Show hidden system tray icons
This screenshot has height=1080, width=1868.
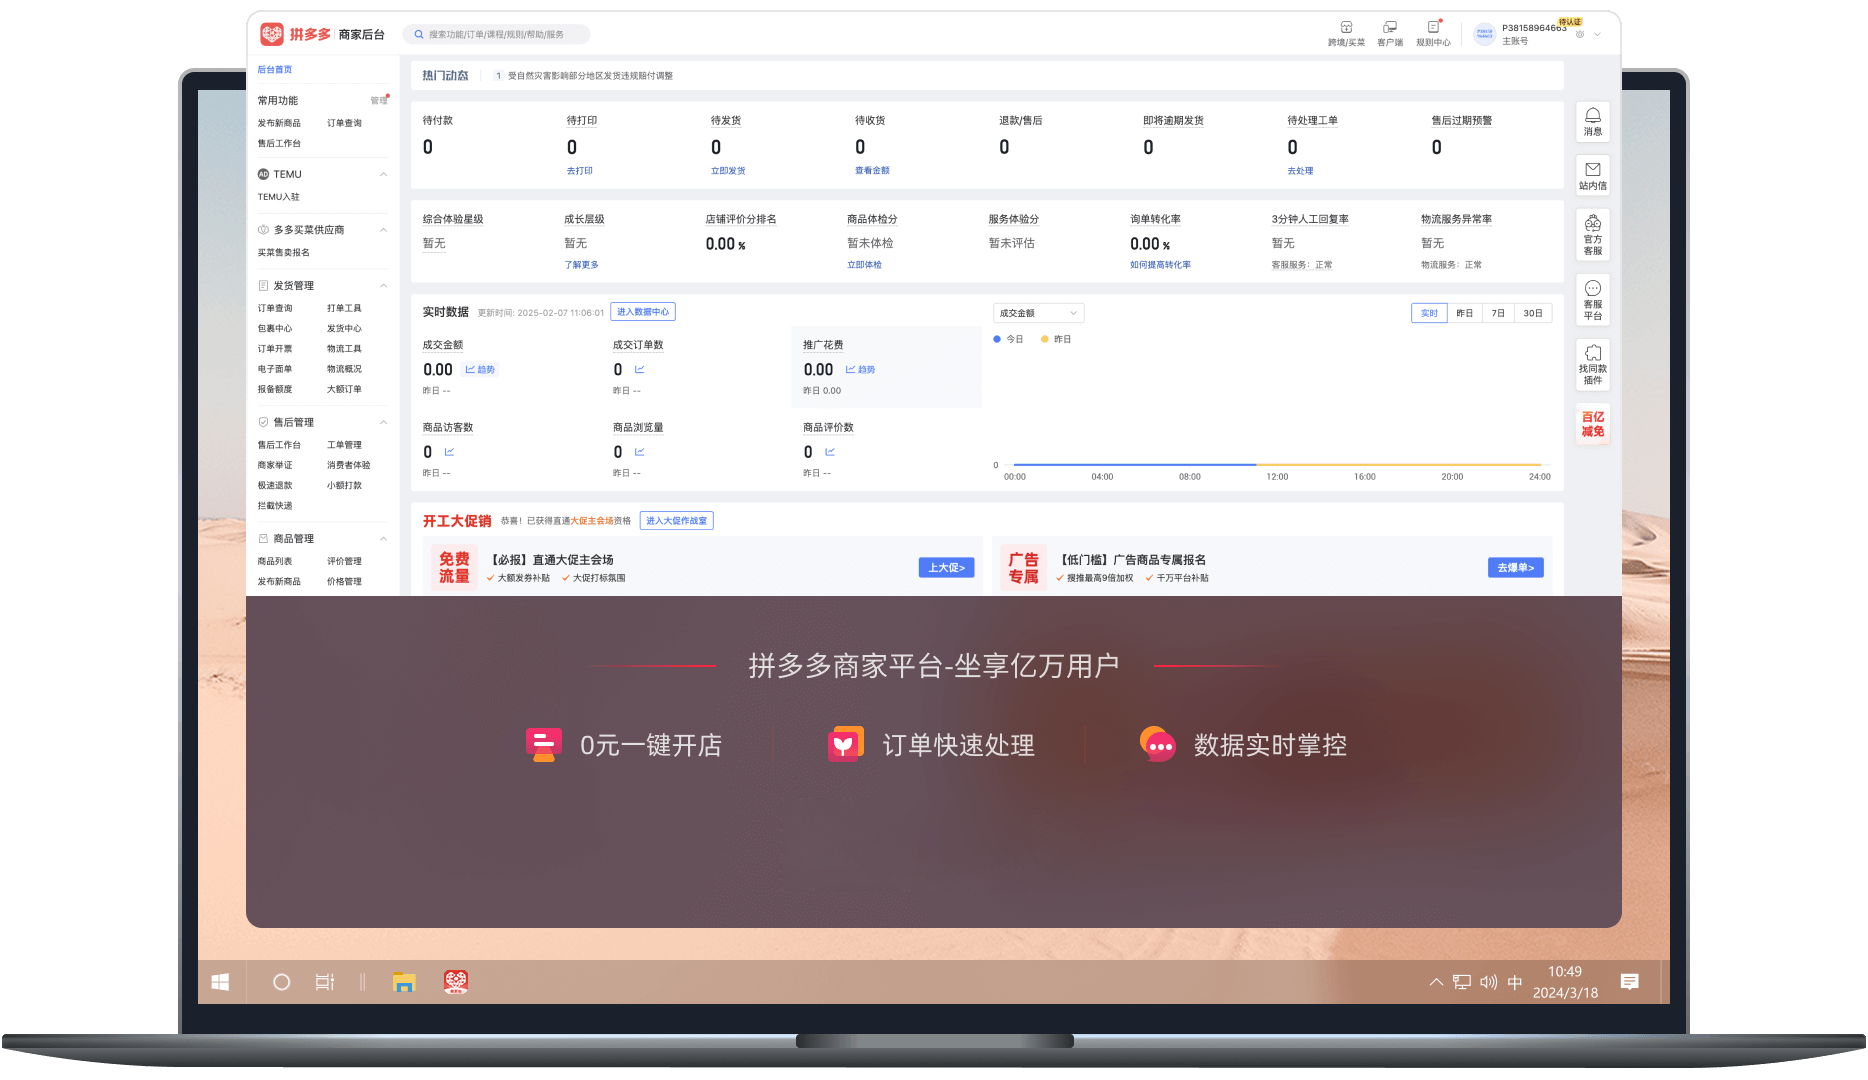(1436, 982)
